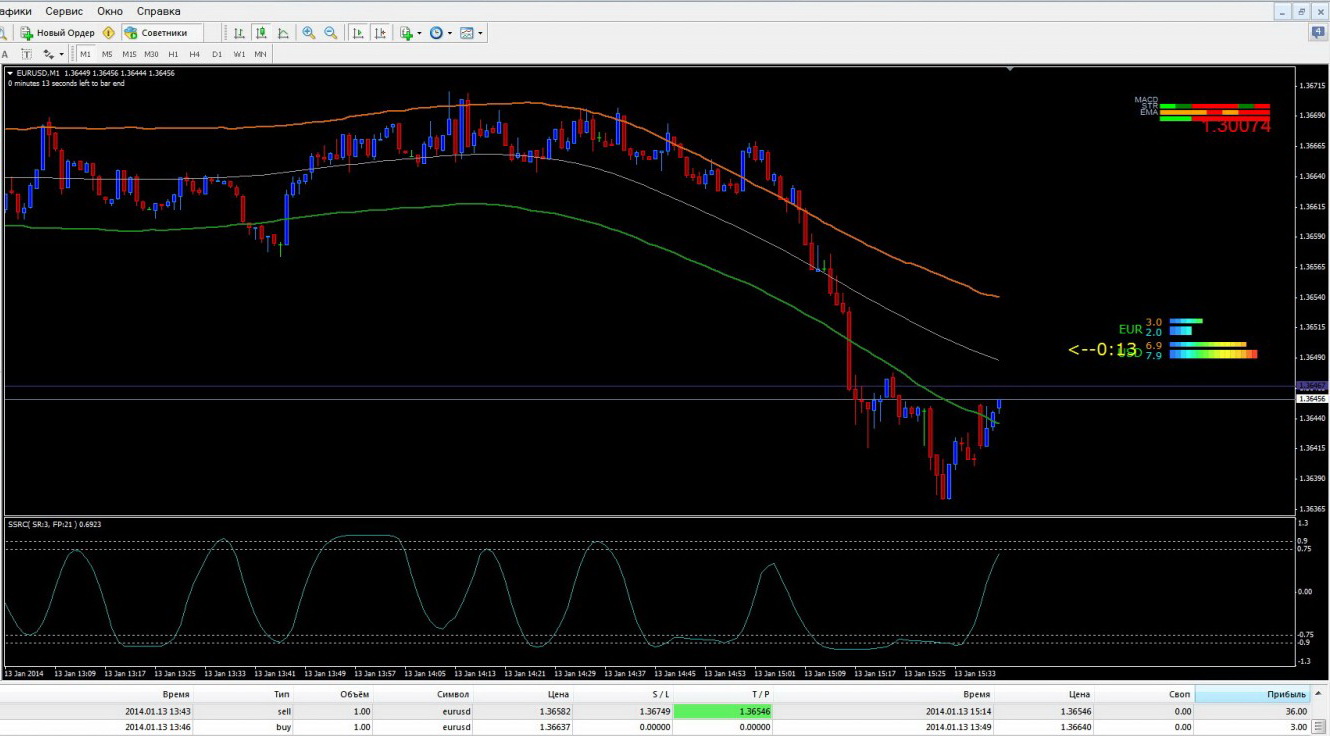Image resolution: width=1330 pixels, height=736 pixels.
Task: Zoom in the chart with plus magnifier
Action: (309, 33)
